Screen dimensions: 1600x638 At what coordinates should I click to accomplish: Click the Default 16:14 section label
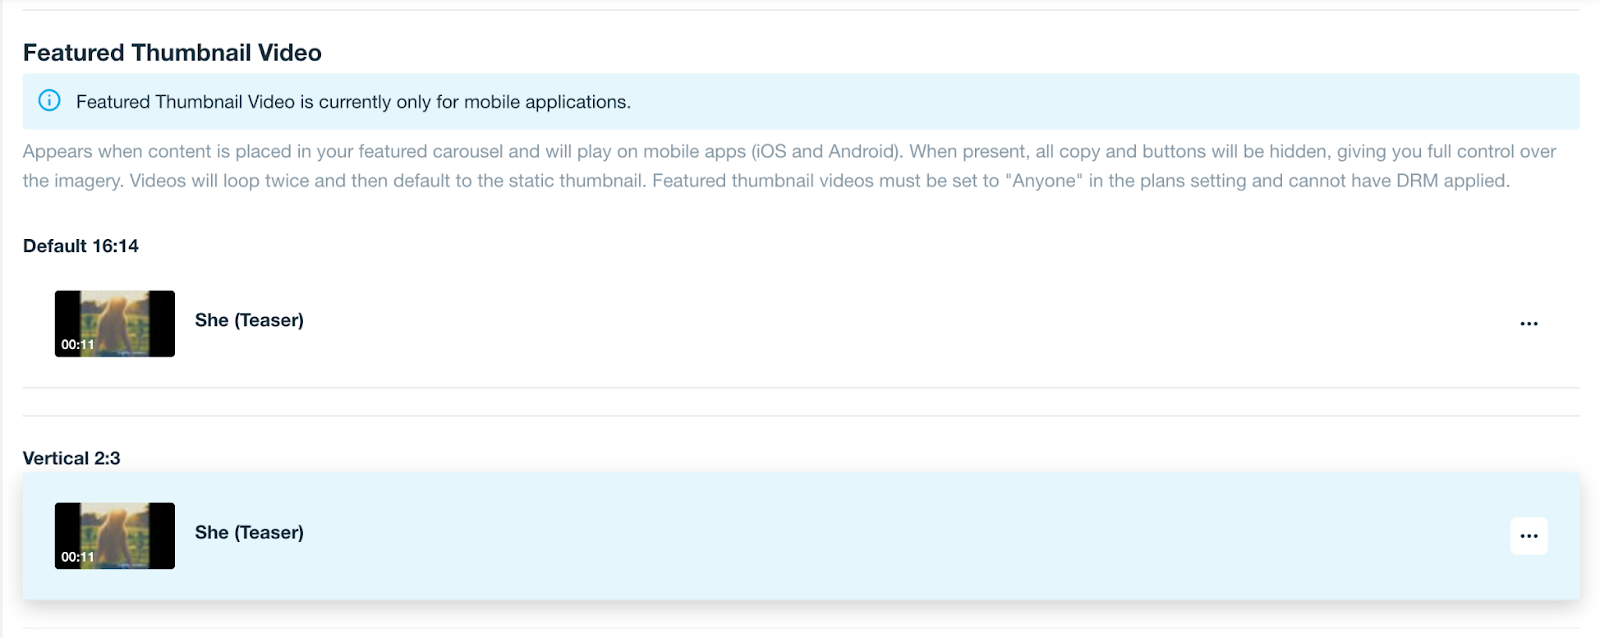click(81, 246)
